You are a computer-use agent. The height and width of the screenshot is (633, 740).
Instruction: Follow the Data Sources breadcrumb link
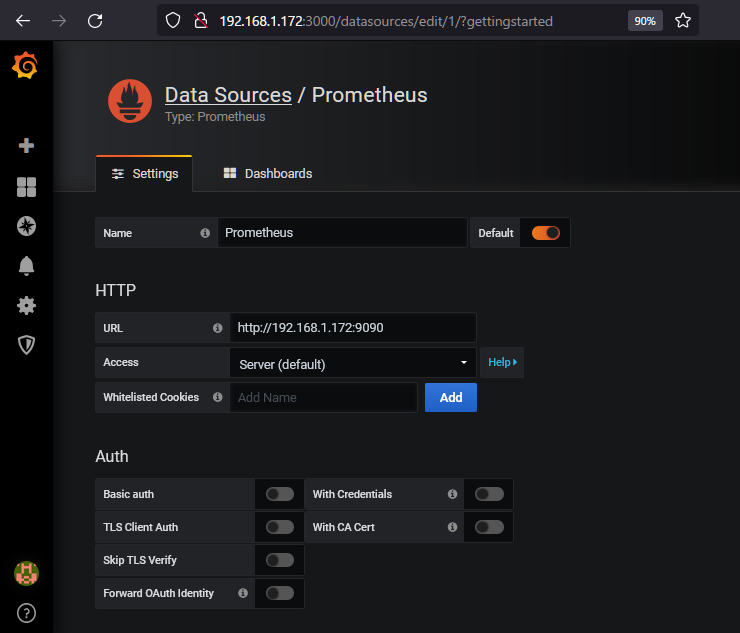click(228, 95)
